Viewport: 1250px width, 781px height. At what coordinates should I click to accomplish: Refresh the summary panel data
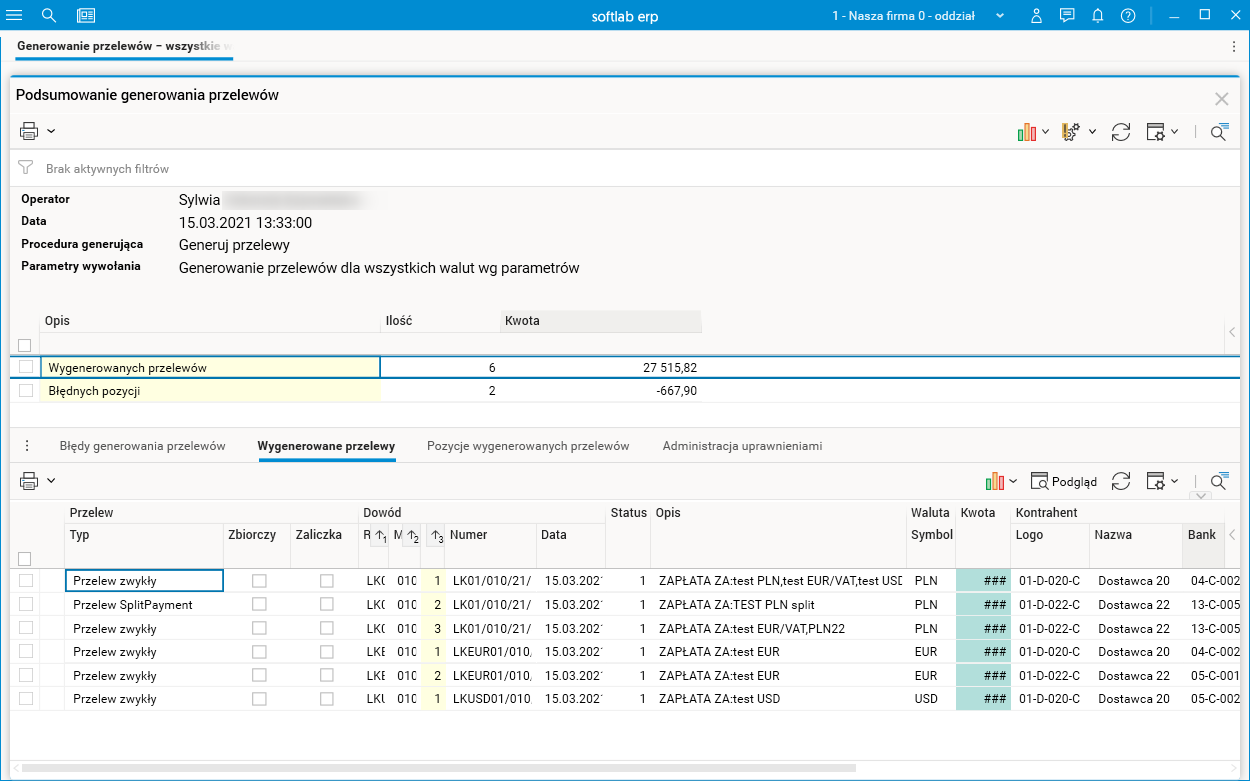(x=1121, y=132)
